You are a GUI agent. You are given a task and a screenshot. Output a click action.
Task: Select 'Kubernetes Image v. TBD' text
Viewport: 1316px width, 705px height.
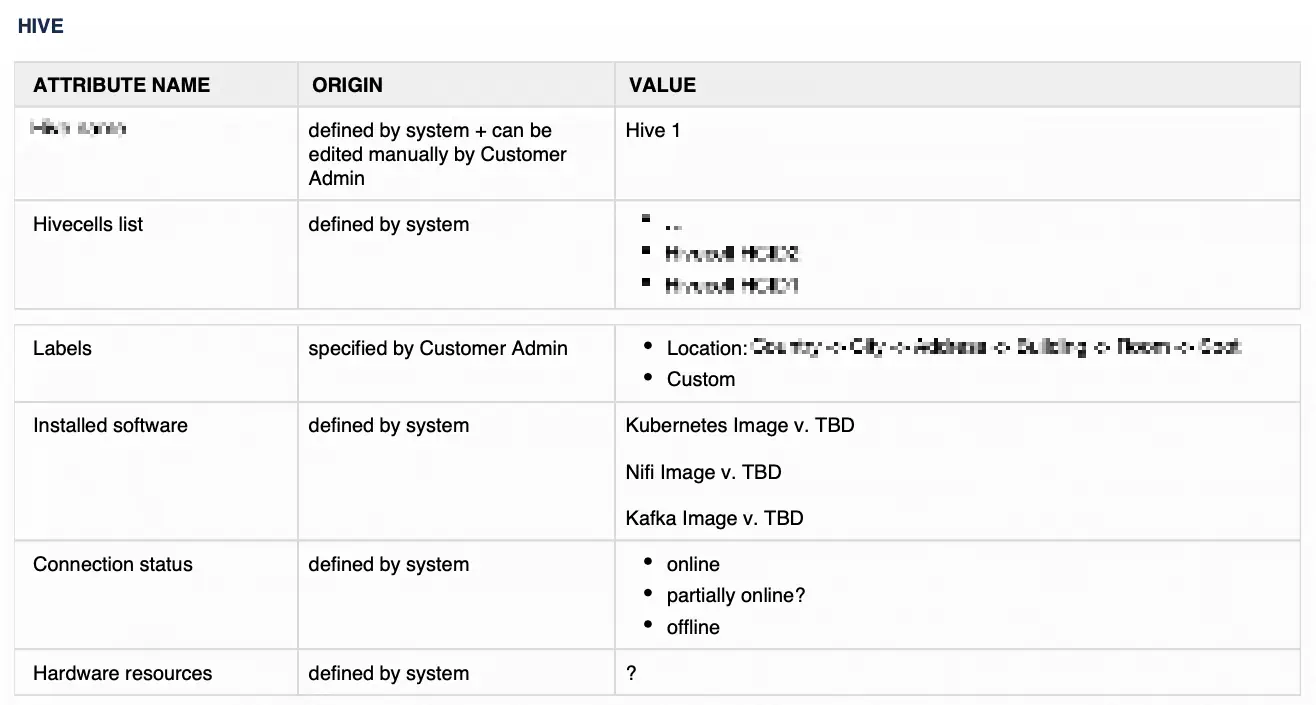coord(740,426)
